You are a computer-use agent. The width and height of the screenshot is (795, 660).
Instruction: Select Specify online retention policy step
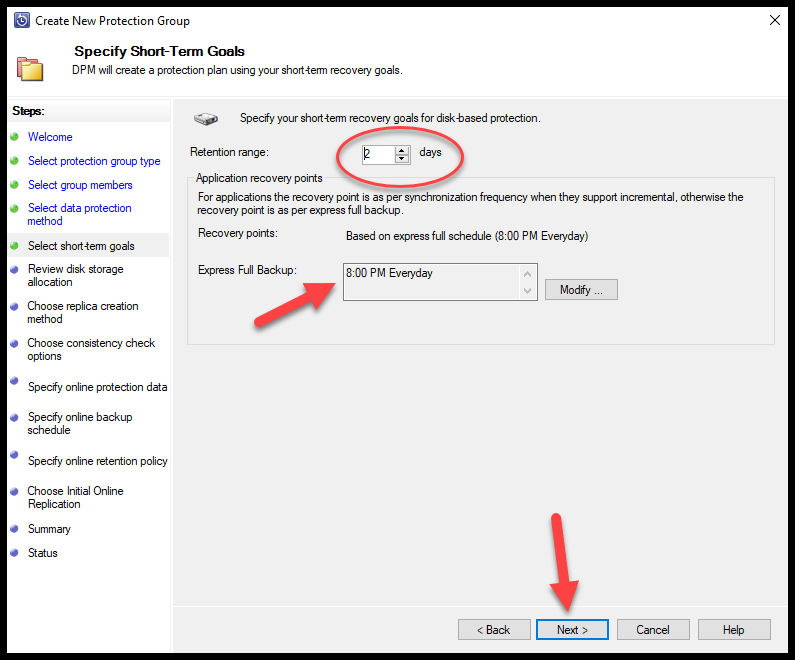click(98, 461)
